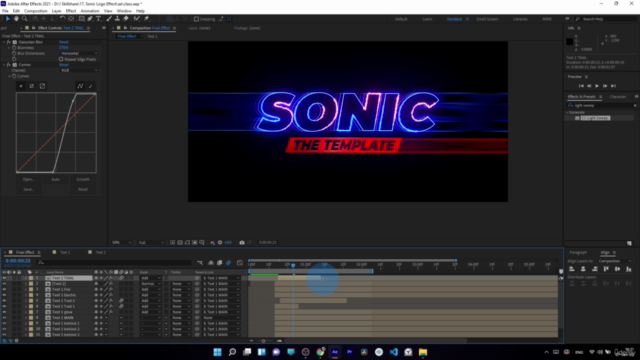Switch to the Character panel tab
Viewport: 640px width, 360px height.
pyautogui.click(x=618, y=97)
